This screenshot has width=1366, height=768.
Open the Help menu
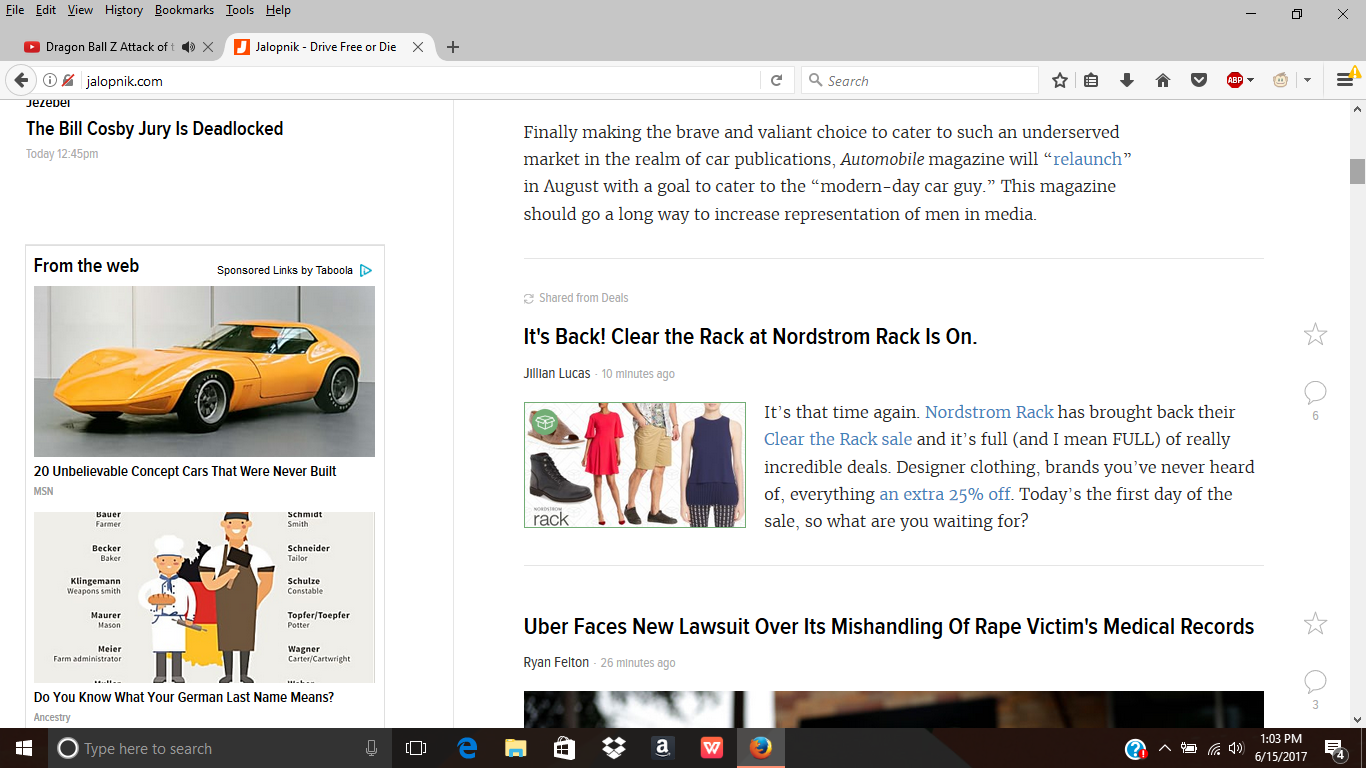[278, 10]
